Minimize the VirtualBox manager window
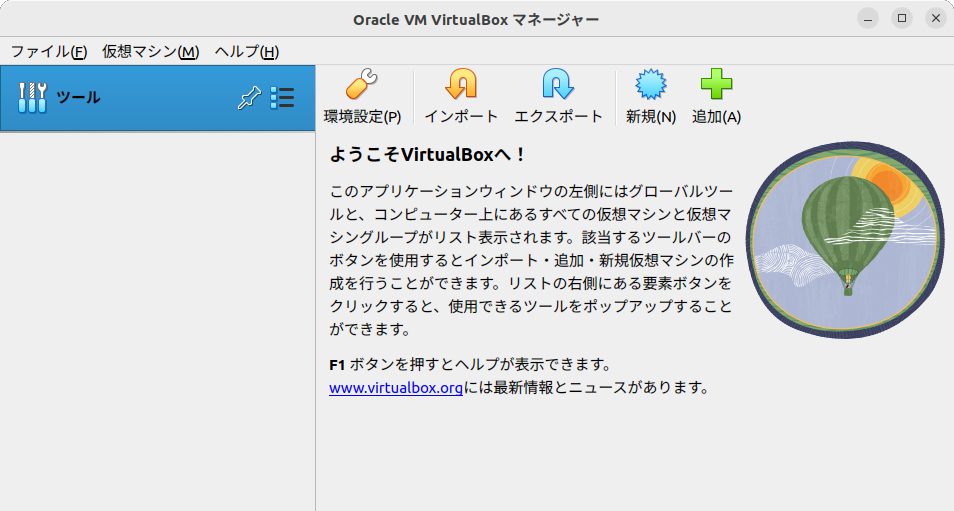This screenshot has width=954, height=511. [x=868, y=19]
